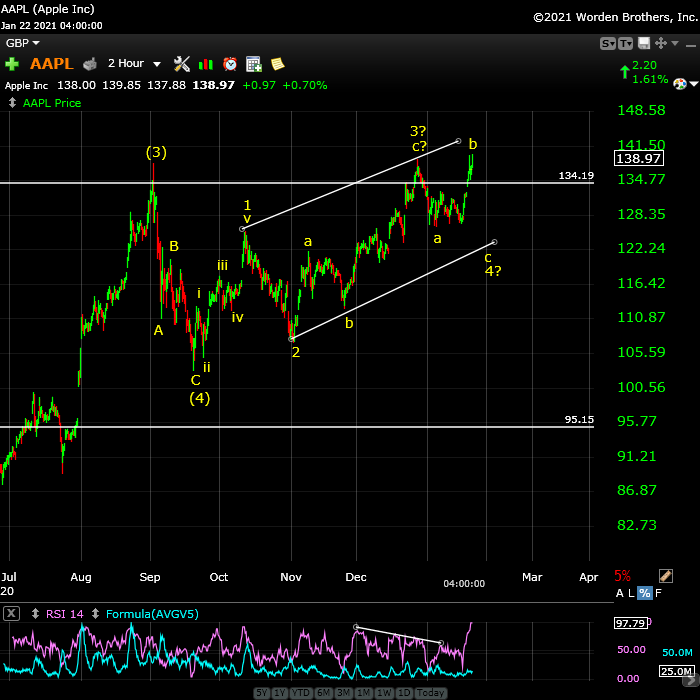Open the S dropdown button

(608, 43)
